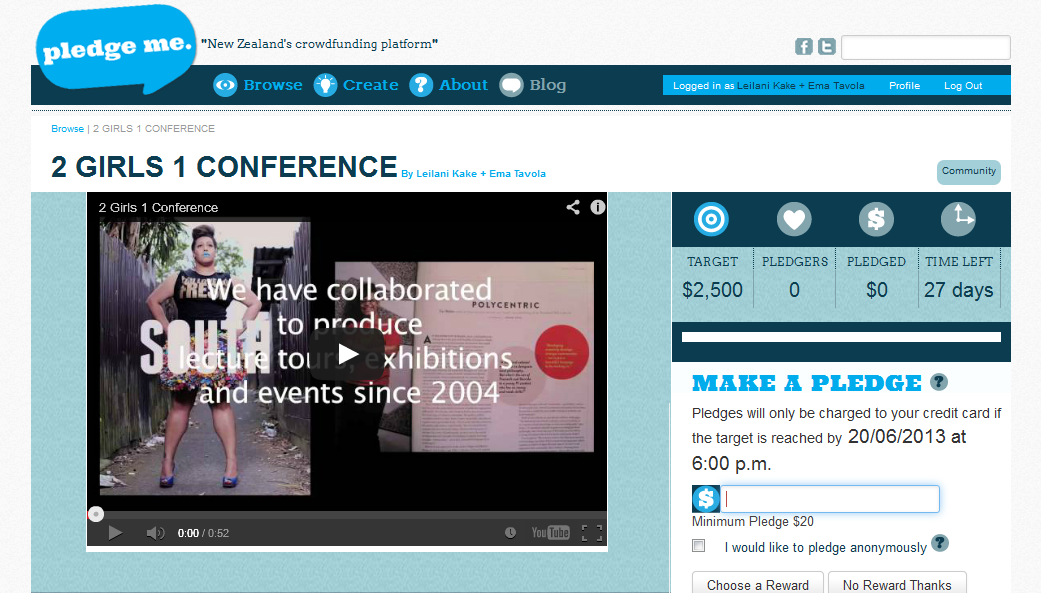Click the YouTube logo in the player

click(x=550, y=533)
